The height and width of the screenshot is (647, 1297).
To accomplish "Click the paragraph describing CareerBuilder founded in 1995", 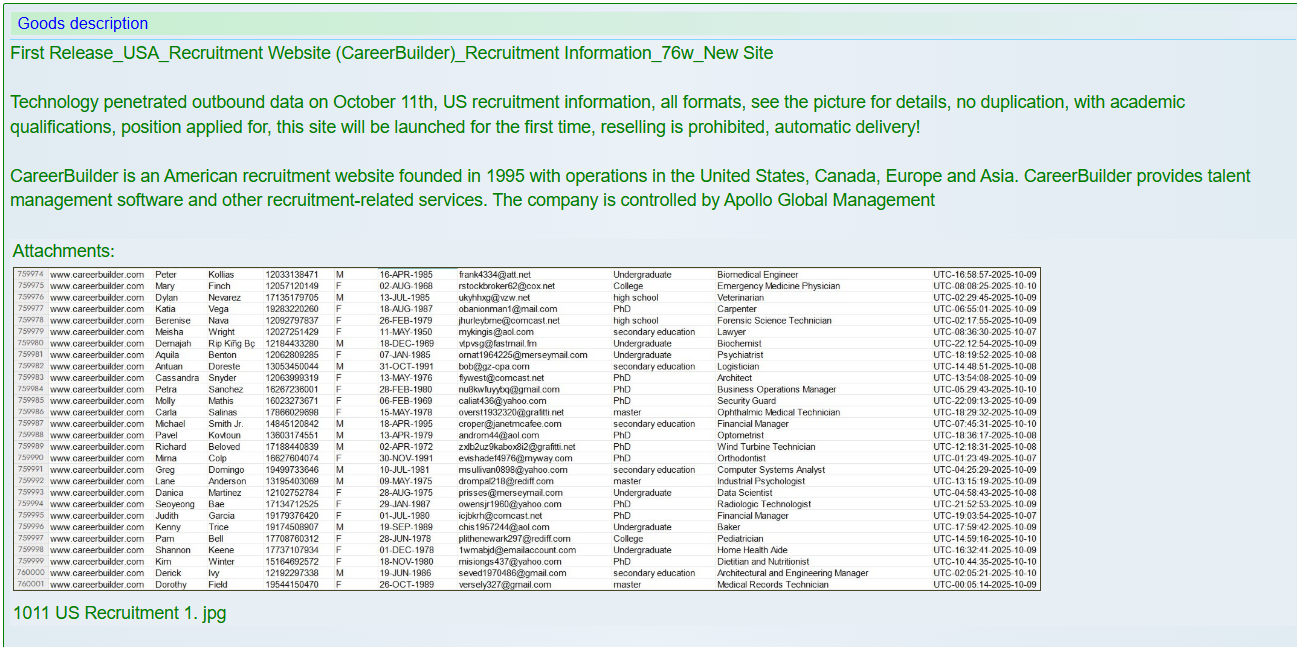I will [630, 188].
